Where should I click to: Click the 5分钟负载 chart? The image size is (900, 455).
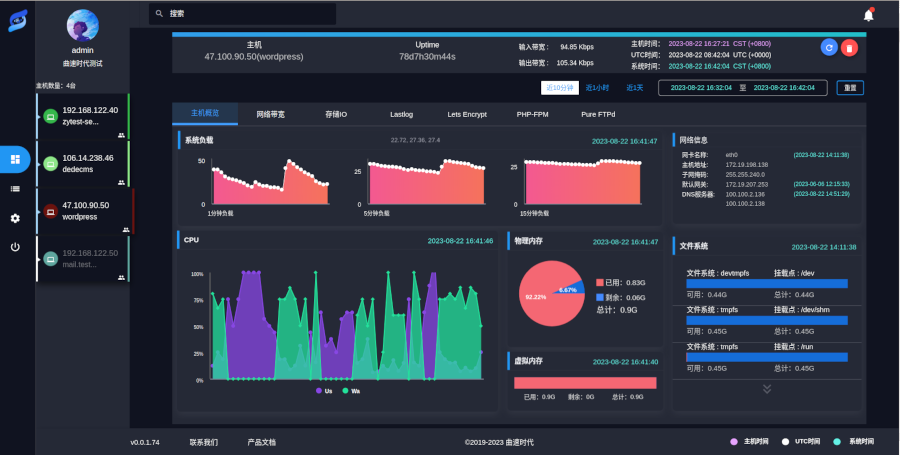(426, 182)
